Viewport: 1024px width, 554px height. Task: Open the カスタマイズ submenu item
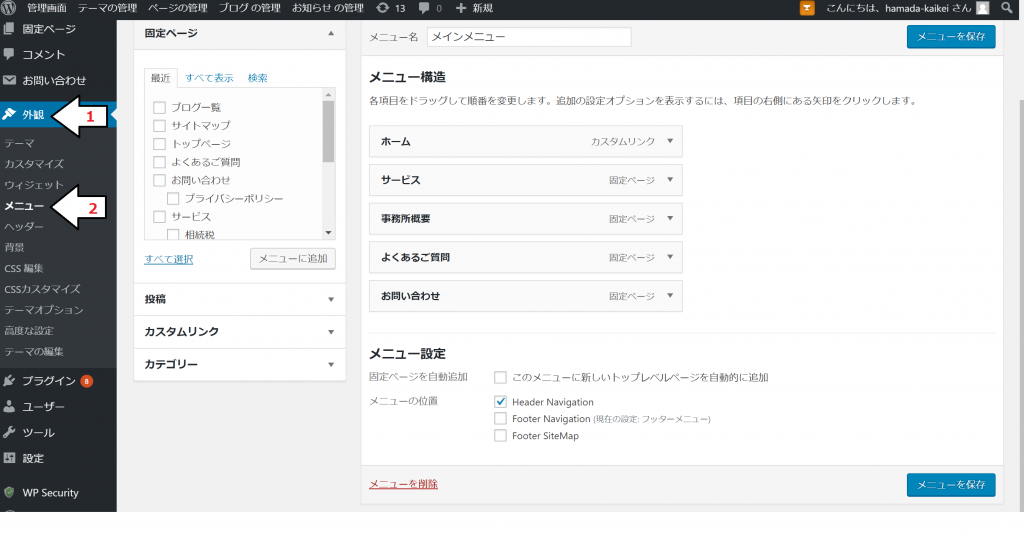pos(34,164)
